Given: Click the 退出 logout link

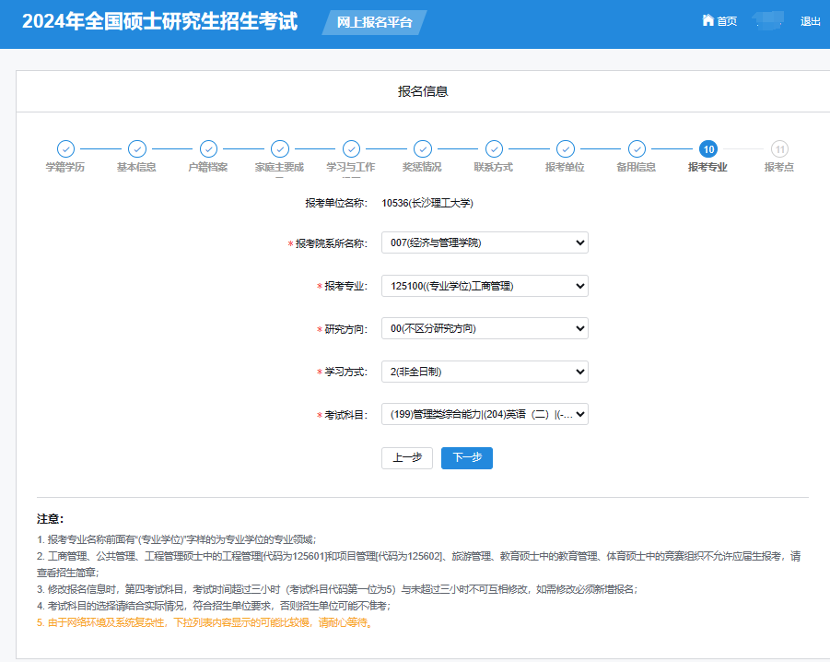Looking at the screenshot, I should click(810, 21).
